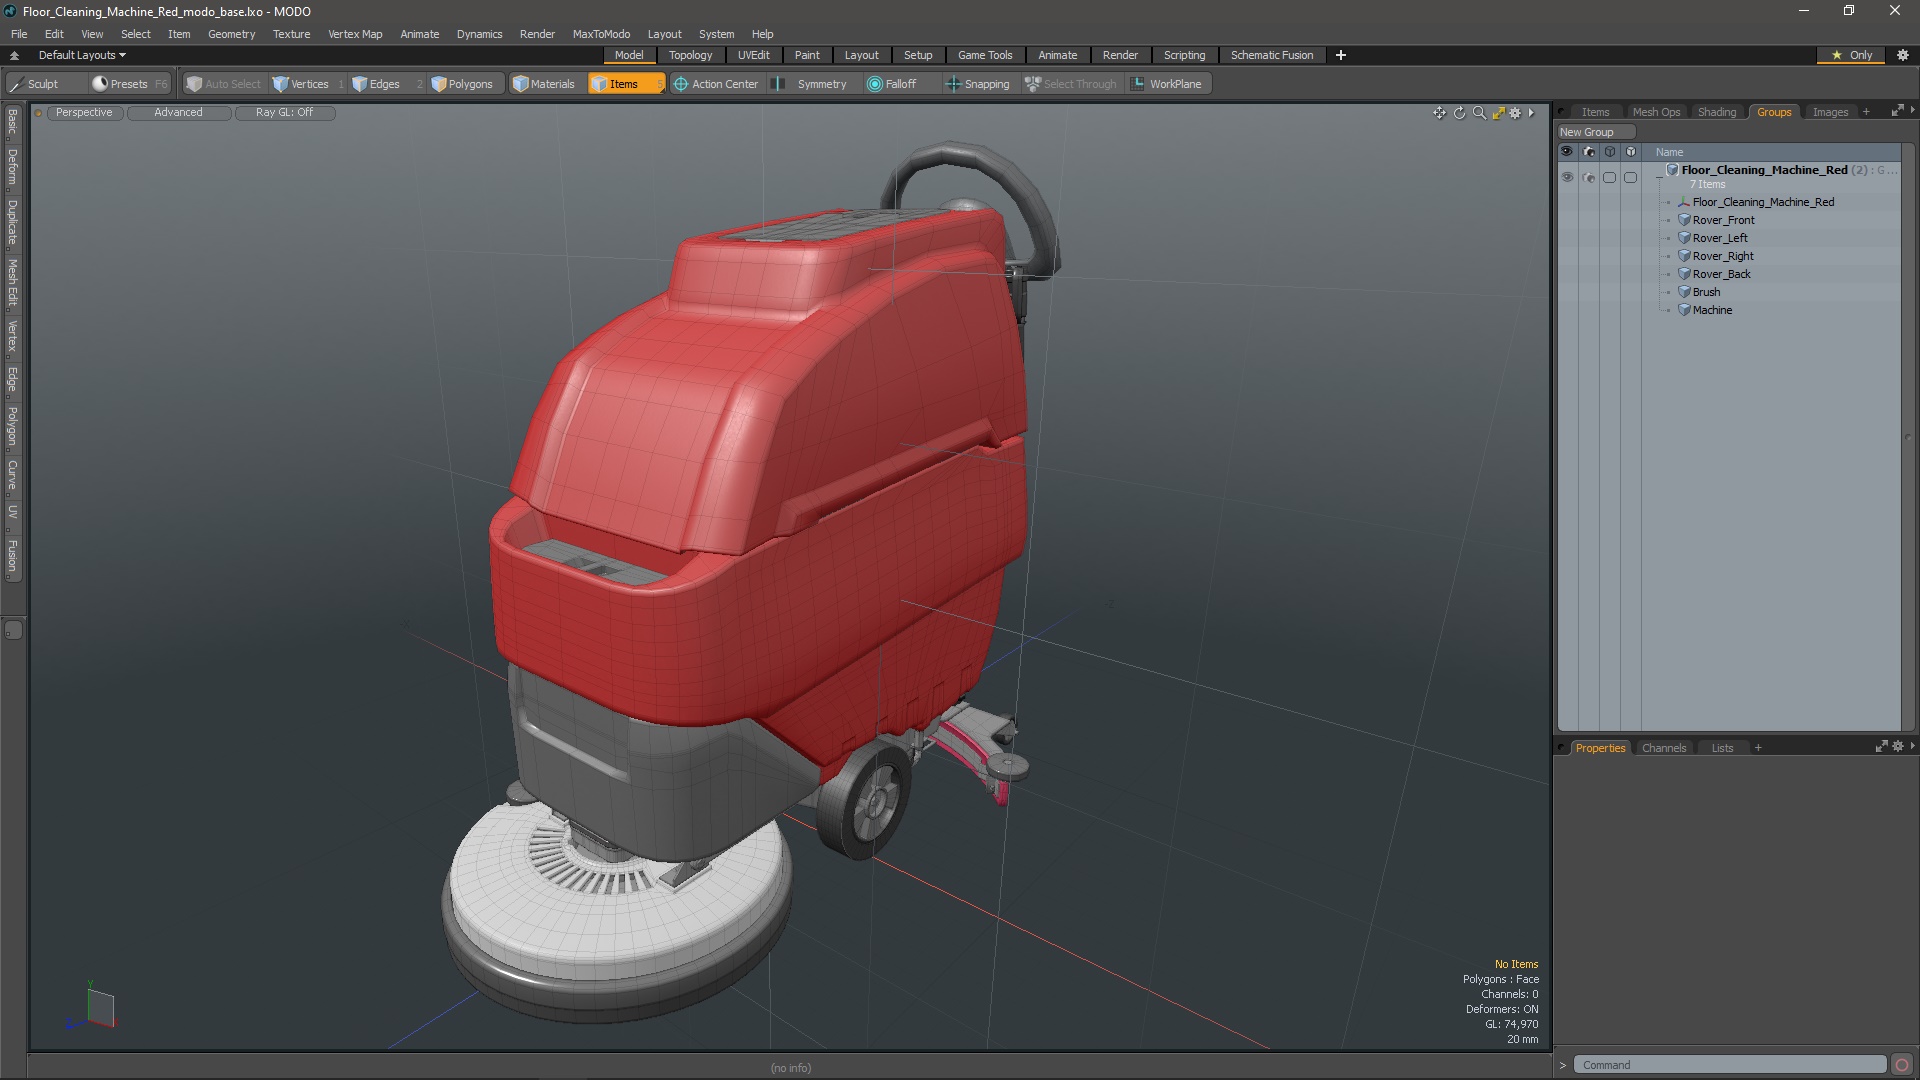Click the viewport zoom magnifier icon
Screen dimensions: 1920x1080
[1479, 113]
